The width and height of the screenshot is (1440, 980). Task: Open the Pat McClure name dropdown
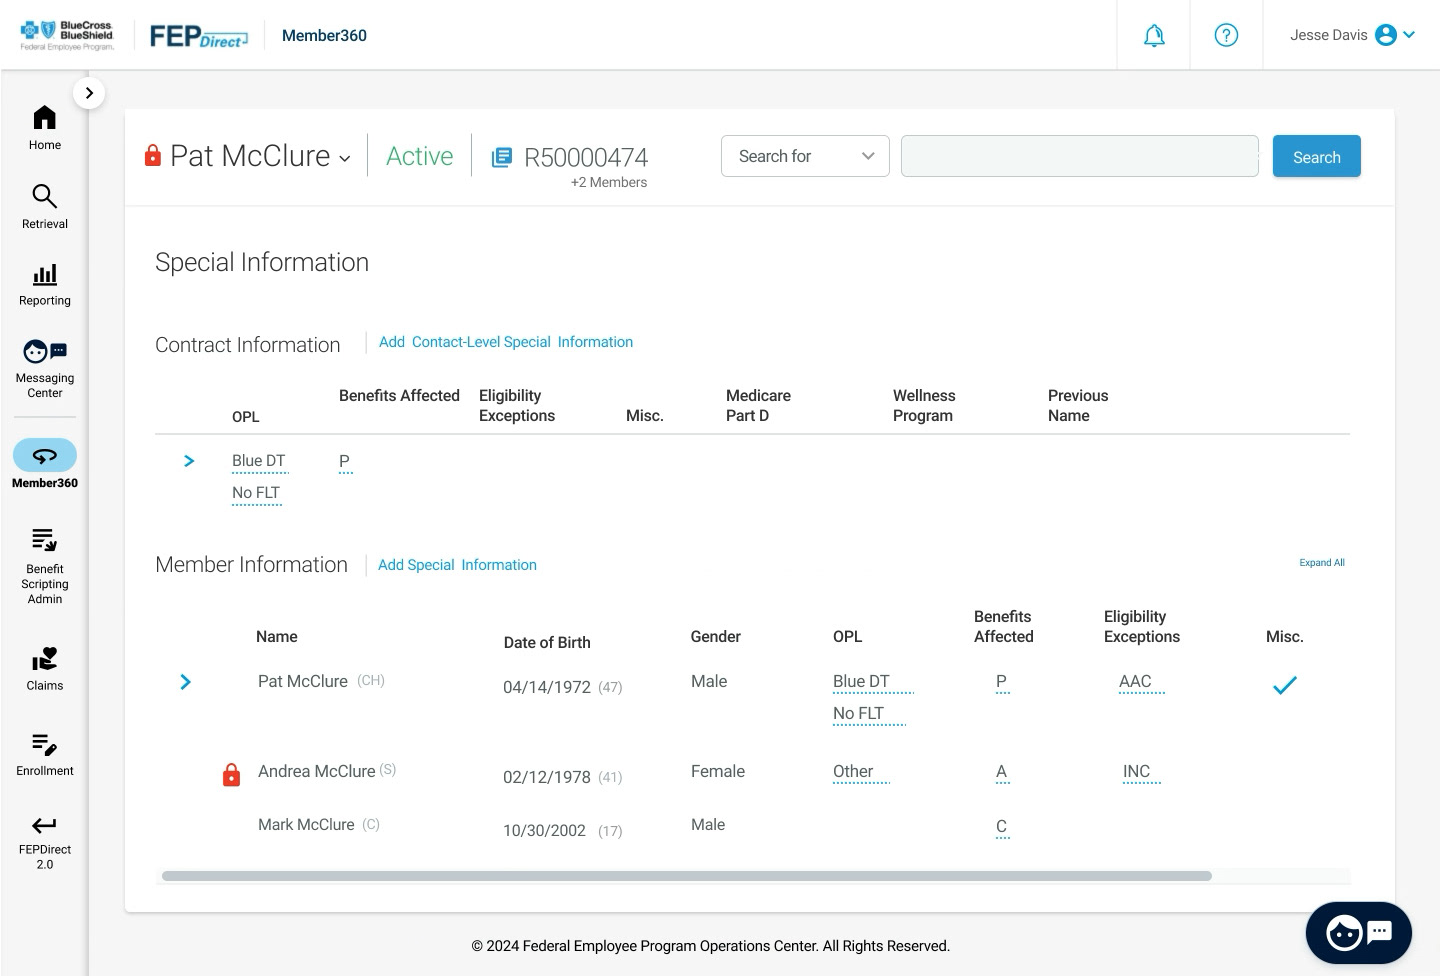(x=345, y=159)
